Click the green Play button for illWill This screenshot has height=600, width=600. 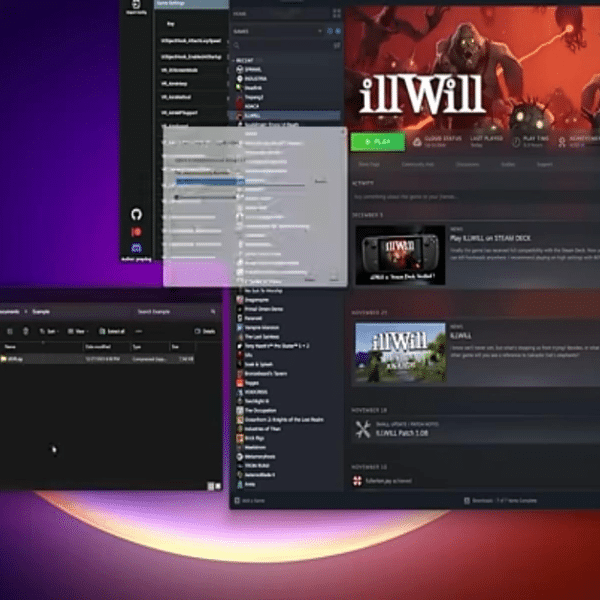[x=378, y=142]
